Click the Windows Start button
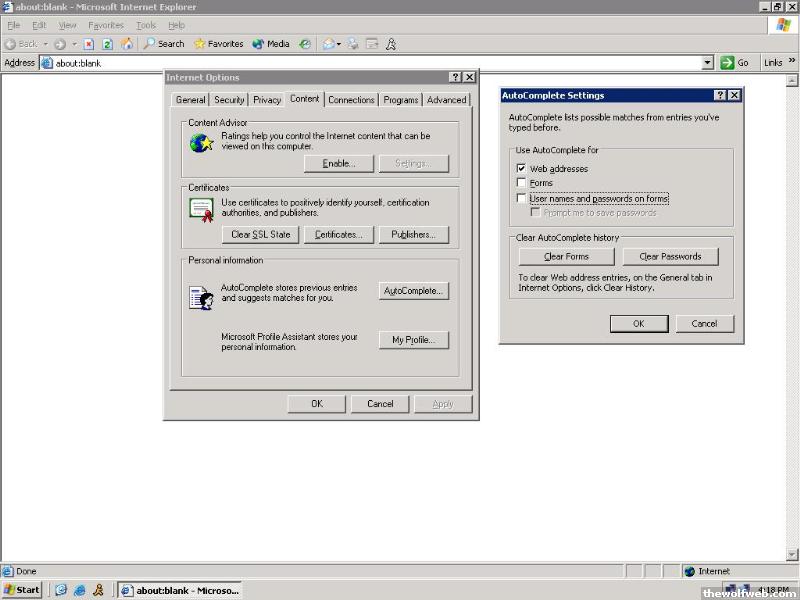This screenshot has height=600, width=800. pos(22,590)
